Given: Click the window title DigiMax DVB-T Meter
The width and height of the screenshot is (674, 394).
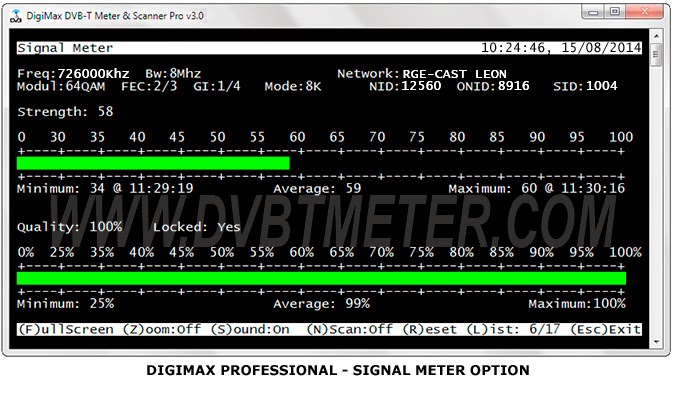Looking at the screenshot, I should [x=115, y=16].
